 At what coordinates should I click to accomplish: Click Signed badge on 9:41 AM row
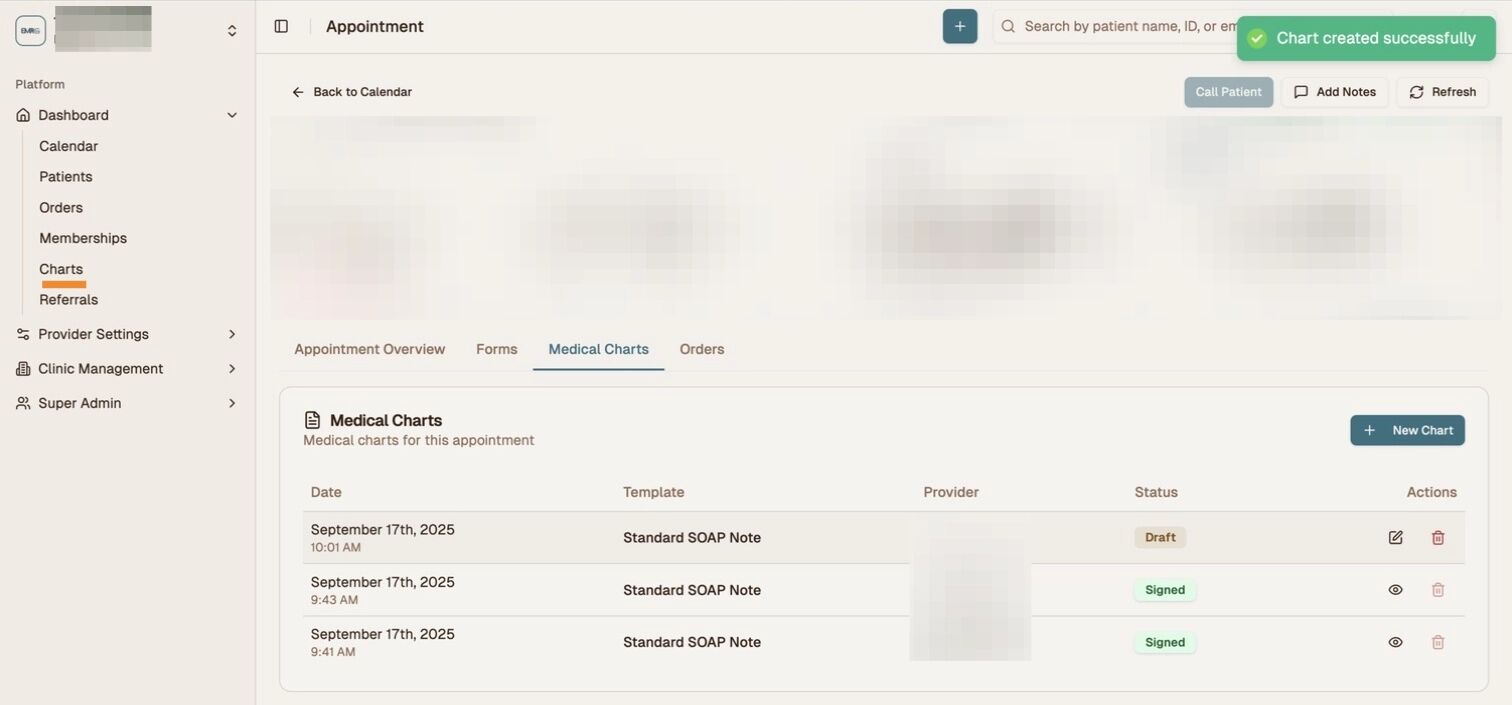pyautogui.click(x=1165, y=642)
